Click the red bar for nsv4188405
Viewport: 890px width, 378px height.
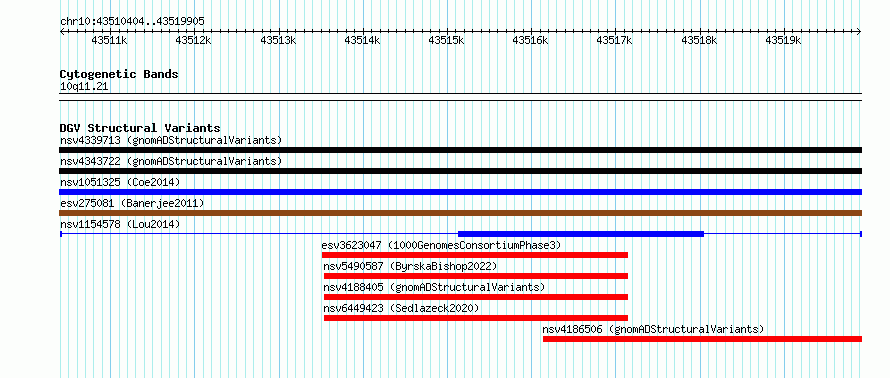476,297
